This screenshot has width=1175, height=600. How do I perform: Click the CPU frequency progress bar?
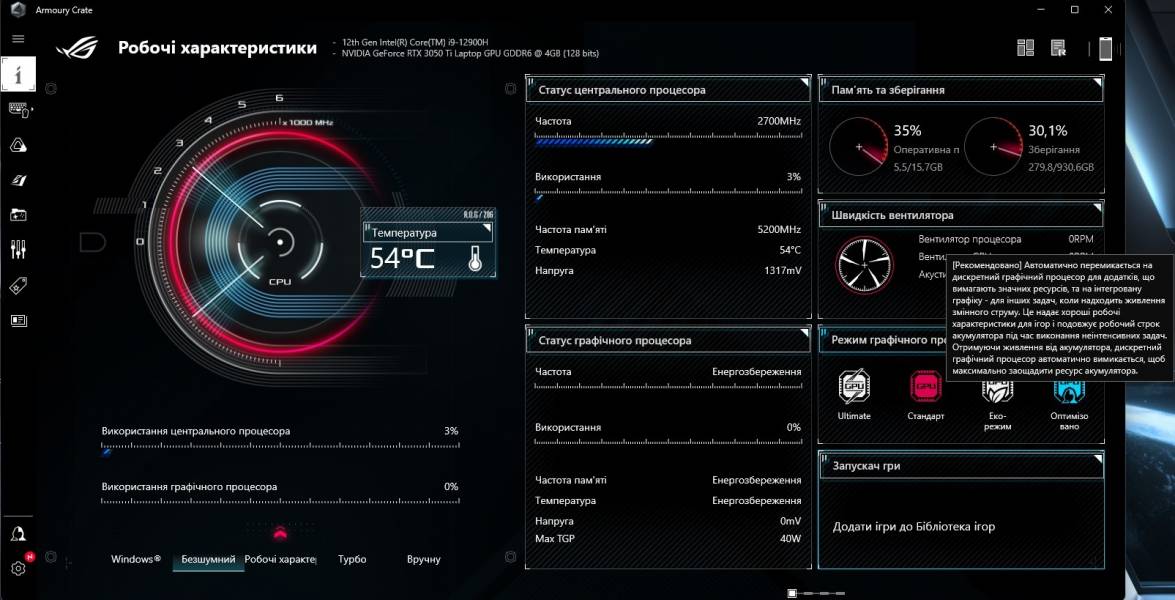click(668, 139)
